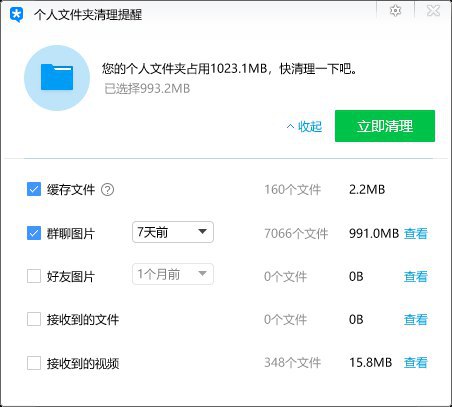This screenshot has width=452, height=407.
Task: Uncheck the 缓存文件 checkbox
Action: pyautogui.click(x=34, y=189)
